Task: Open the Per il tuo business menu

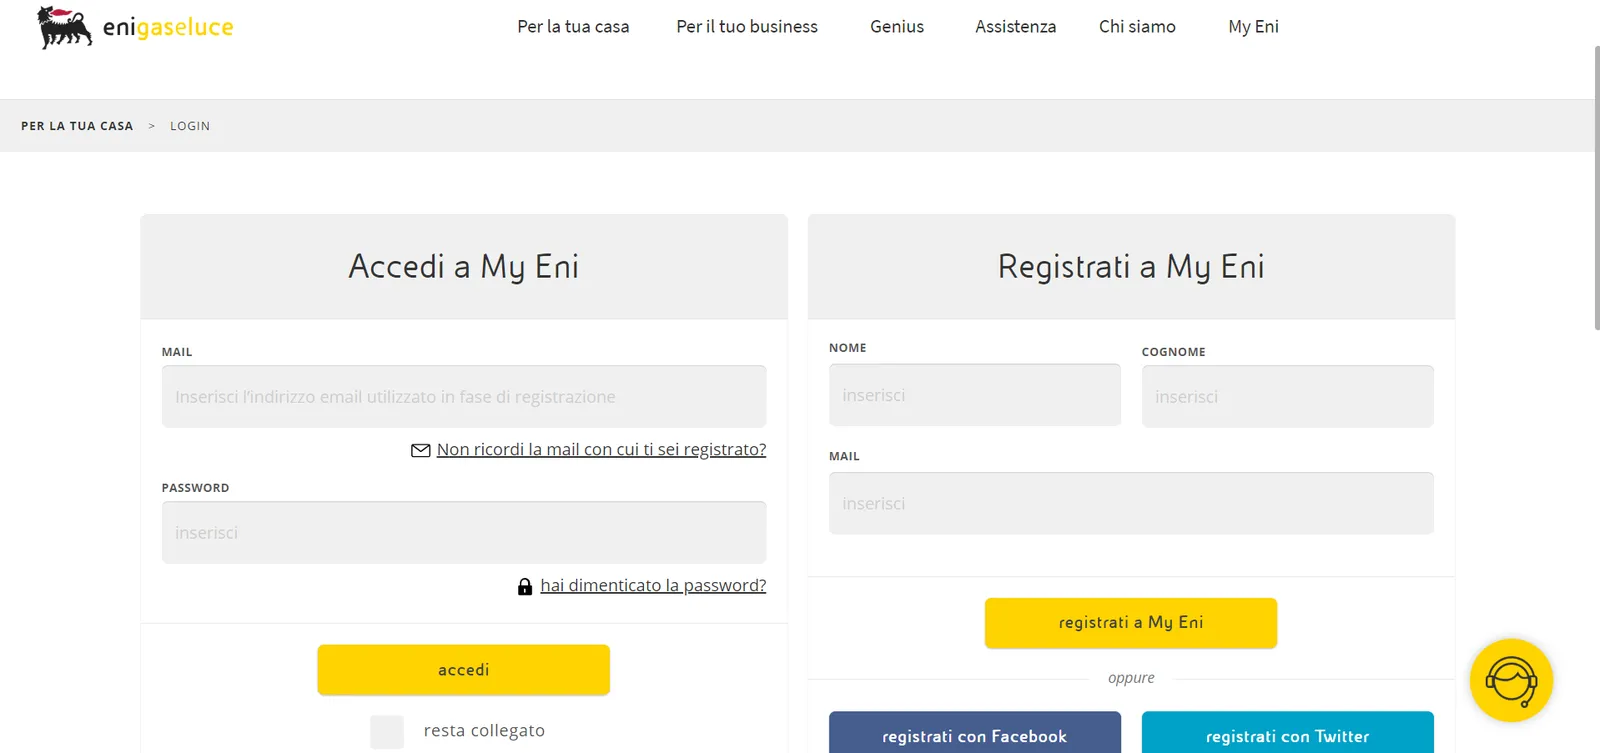Action: pyautogui.click(x=747, y=27)
